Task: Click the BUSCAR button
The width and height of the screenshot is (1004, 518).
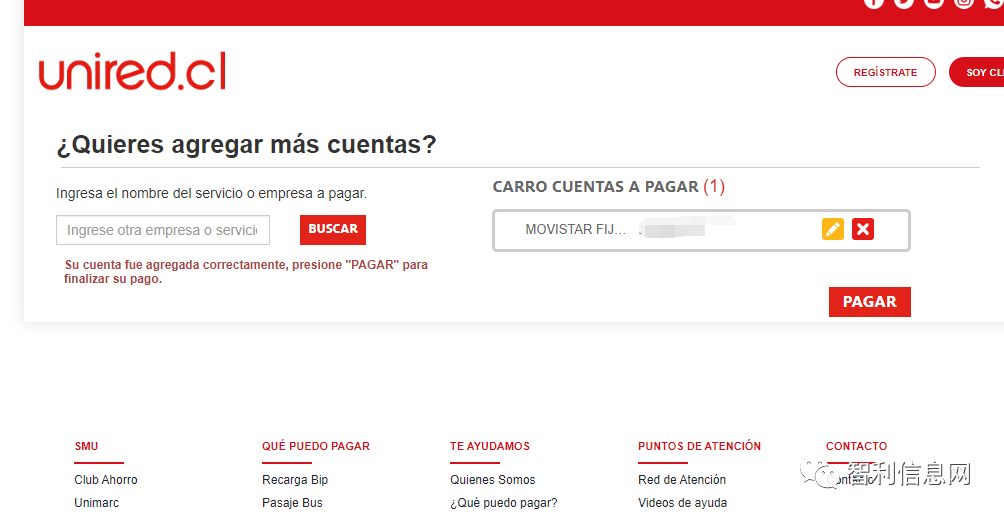Action: pos(333,229)
